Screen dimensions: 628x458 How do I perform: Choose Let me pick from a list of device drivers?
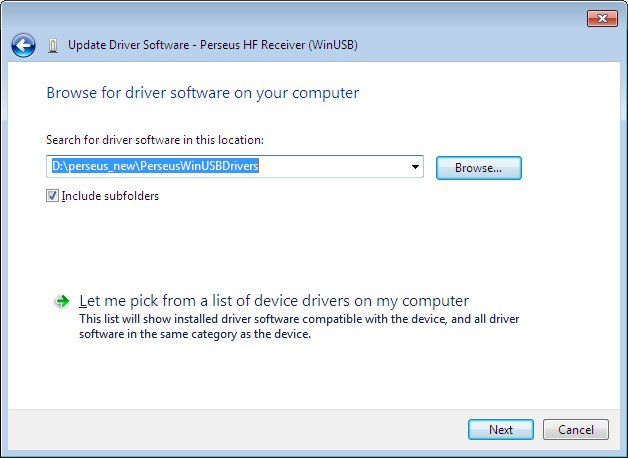point(274,301)
